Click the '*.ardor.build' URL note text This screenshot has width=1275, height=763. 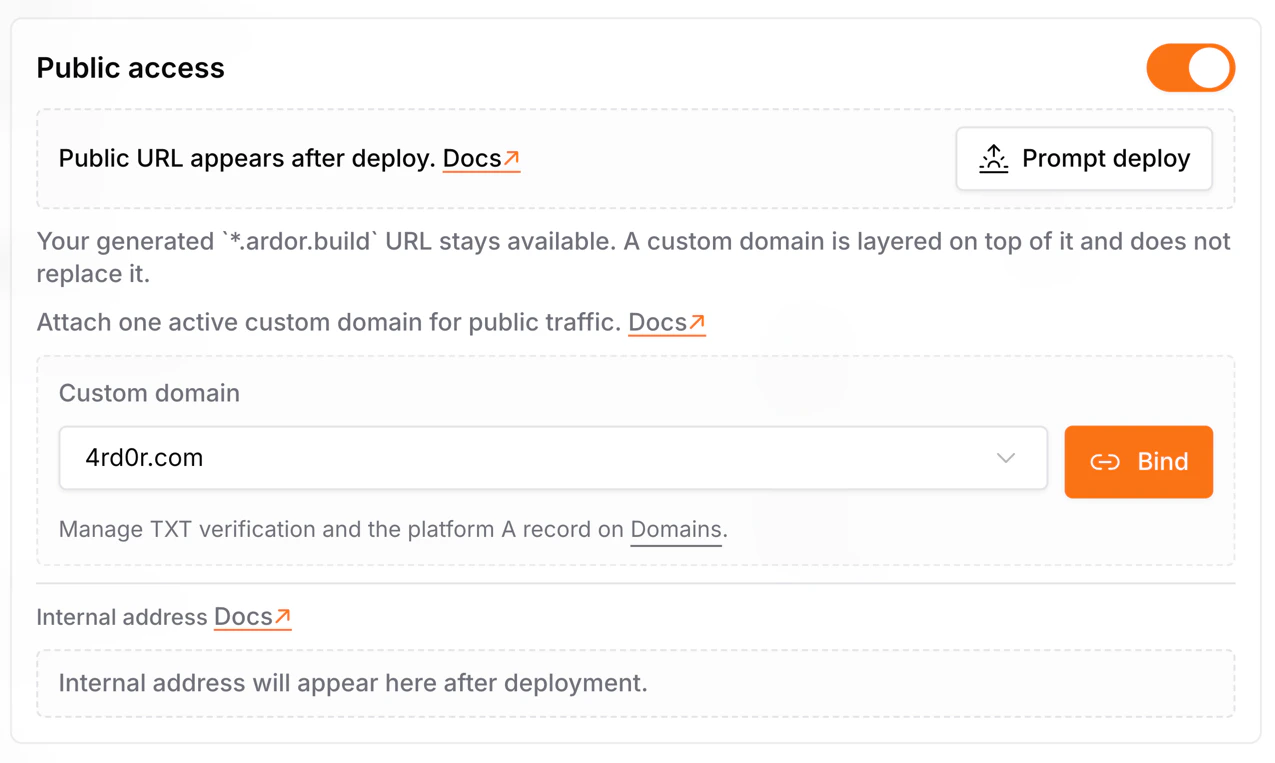point(633,257)
